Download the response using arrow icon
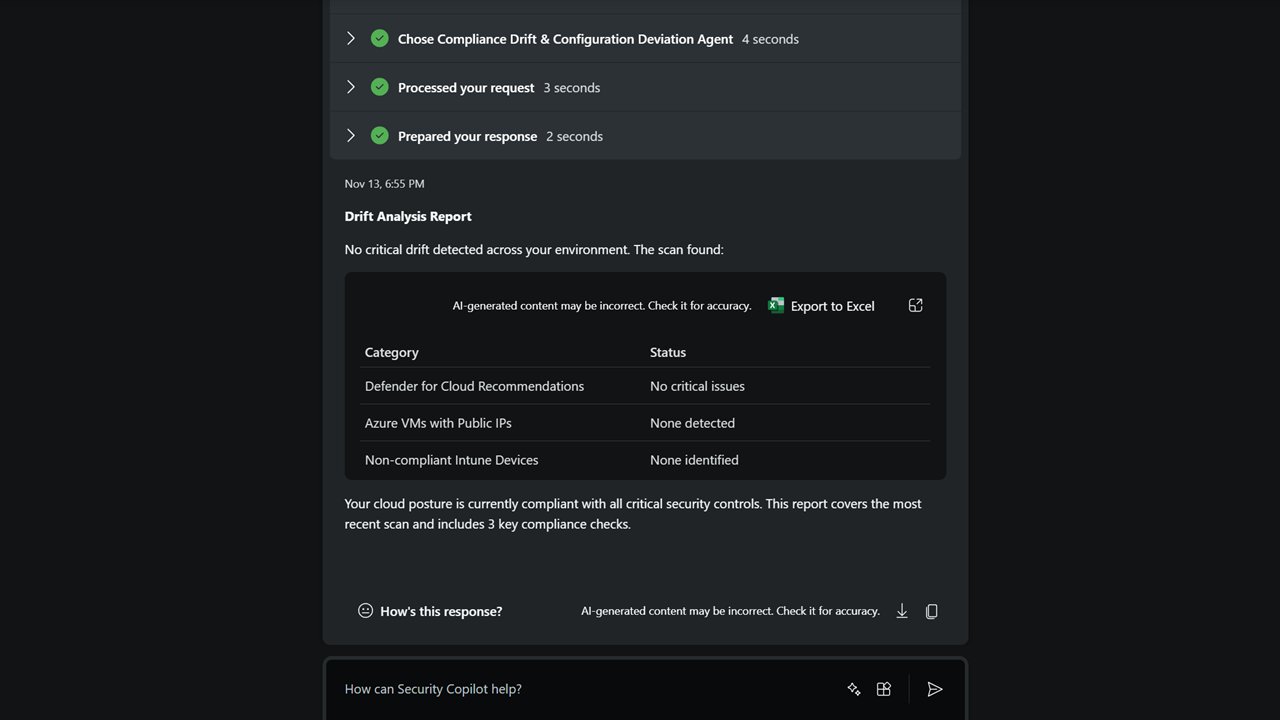Viewport: 1280px width, 720px height. coord(902,611)
